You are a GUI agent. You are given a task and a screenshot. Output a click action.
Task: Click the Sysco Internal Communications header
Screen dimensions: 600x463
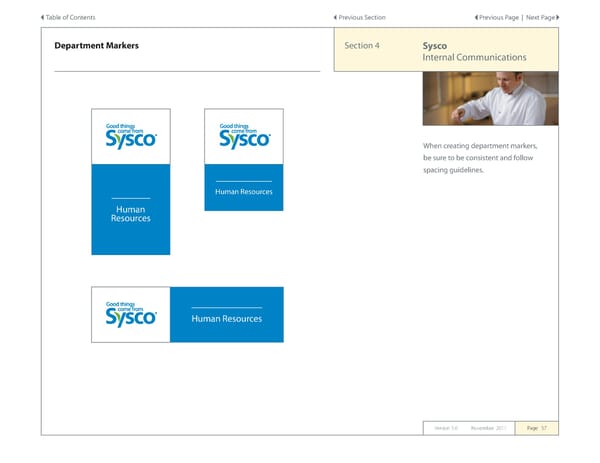tap(473, 52)
